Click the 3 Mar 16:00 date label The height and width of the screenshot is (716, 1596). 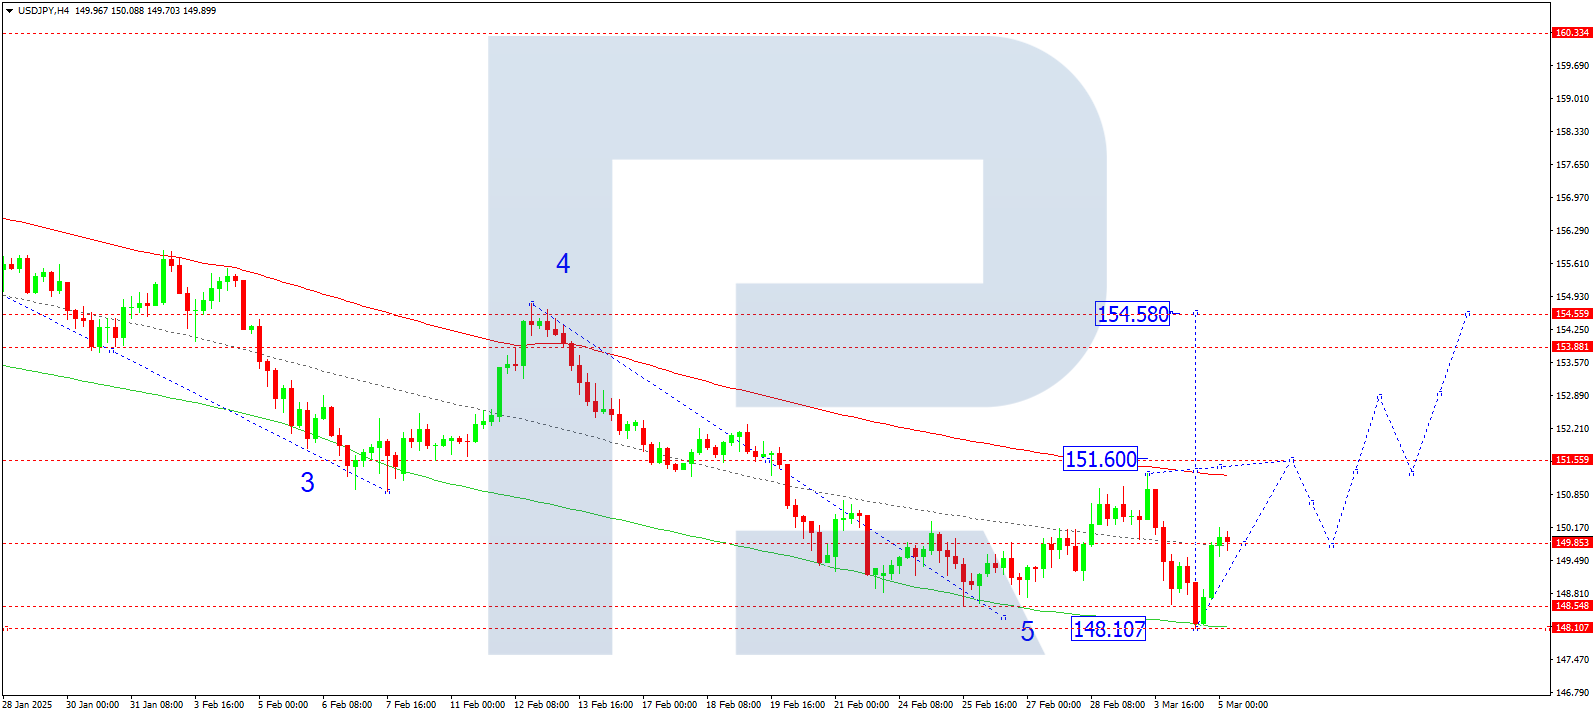coord(1179,705)
